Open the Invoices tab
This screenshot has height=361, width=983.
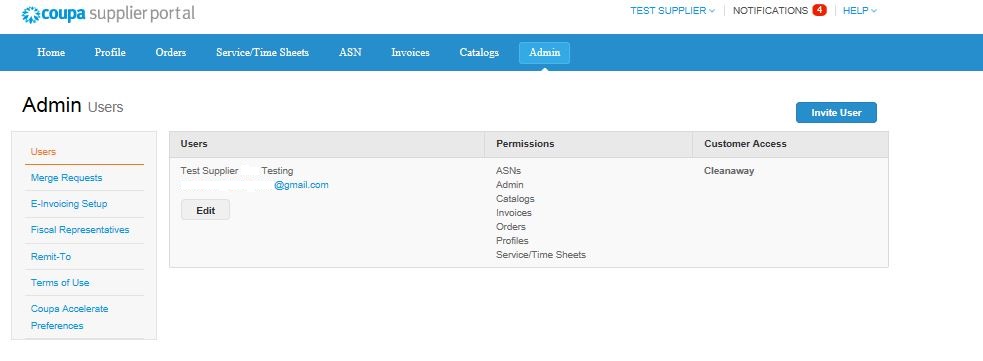pos(410,53)
